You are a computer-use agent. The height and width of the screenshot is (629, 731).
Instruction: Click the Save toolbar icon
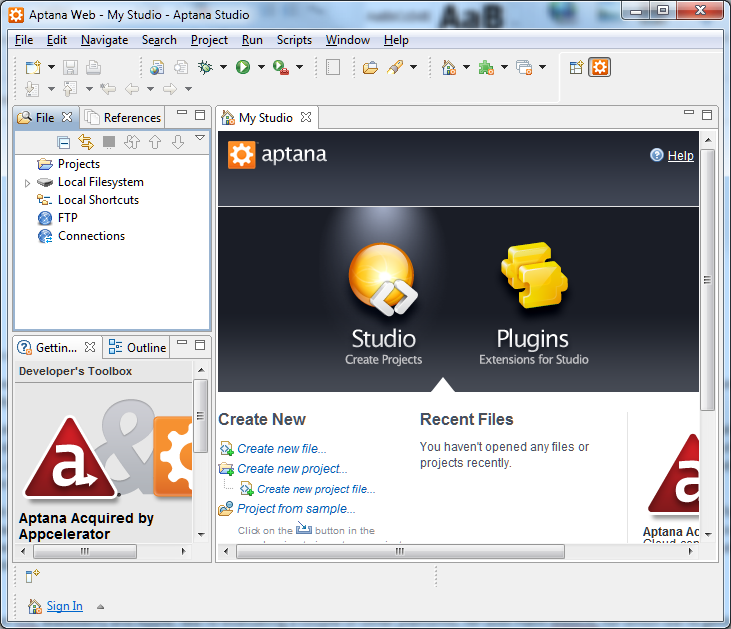tap(70, 68)
